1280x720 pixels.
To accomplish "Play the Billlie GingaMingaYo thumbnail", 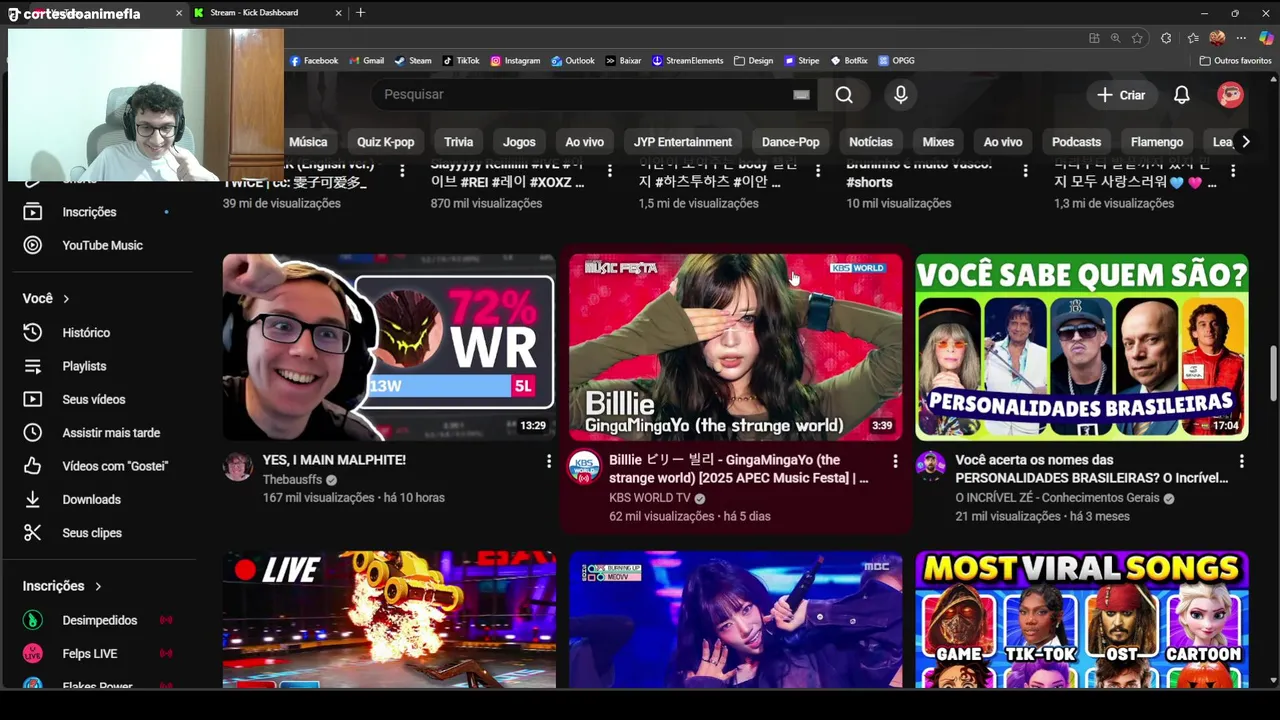I will pos(735,347).
